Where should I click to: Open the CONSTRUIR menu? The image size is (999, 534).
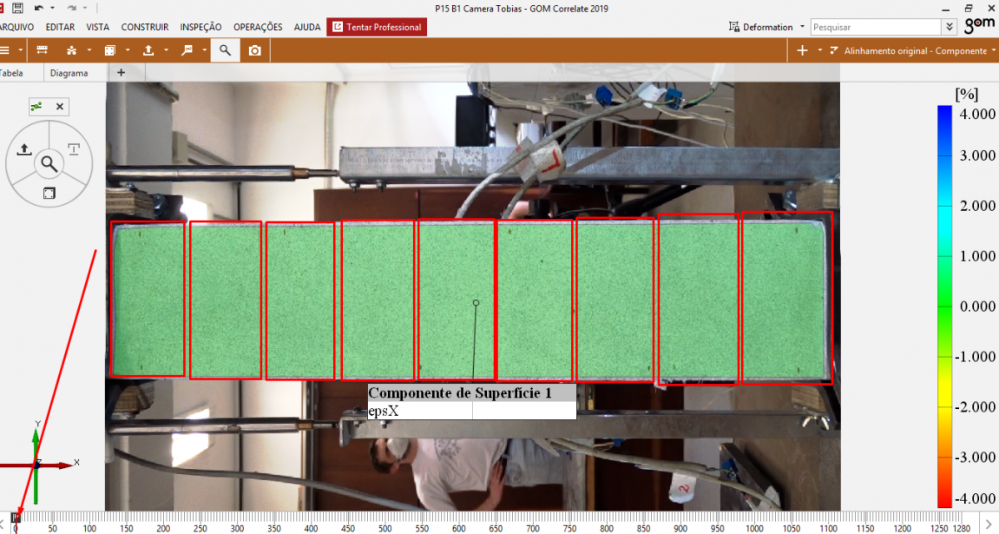point(144,27)
